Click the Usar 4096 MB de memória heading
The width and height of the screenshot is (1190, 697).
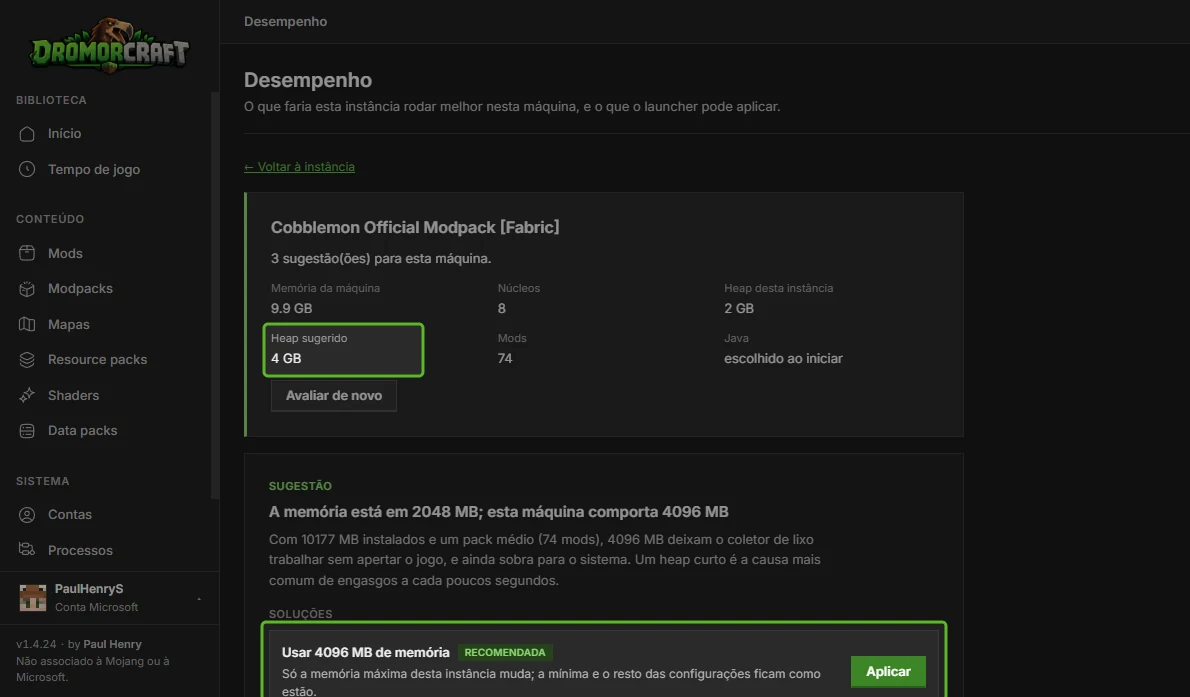(366, 652)
